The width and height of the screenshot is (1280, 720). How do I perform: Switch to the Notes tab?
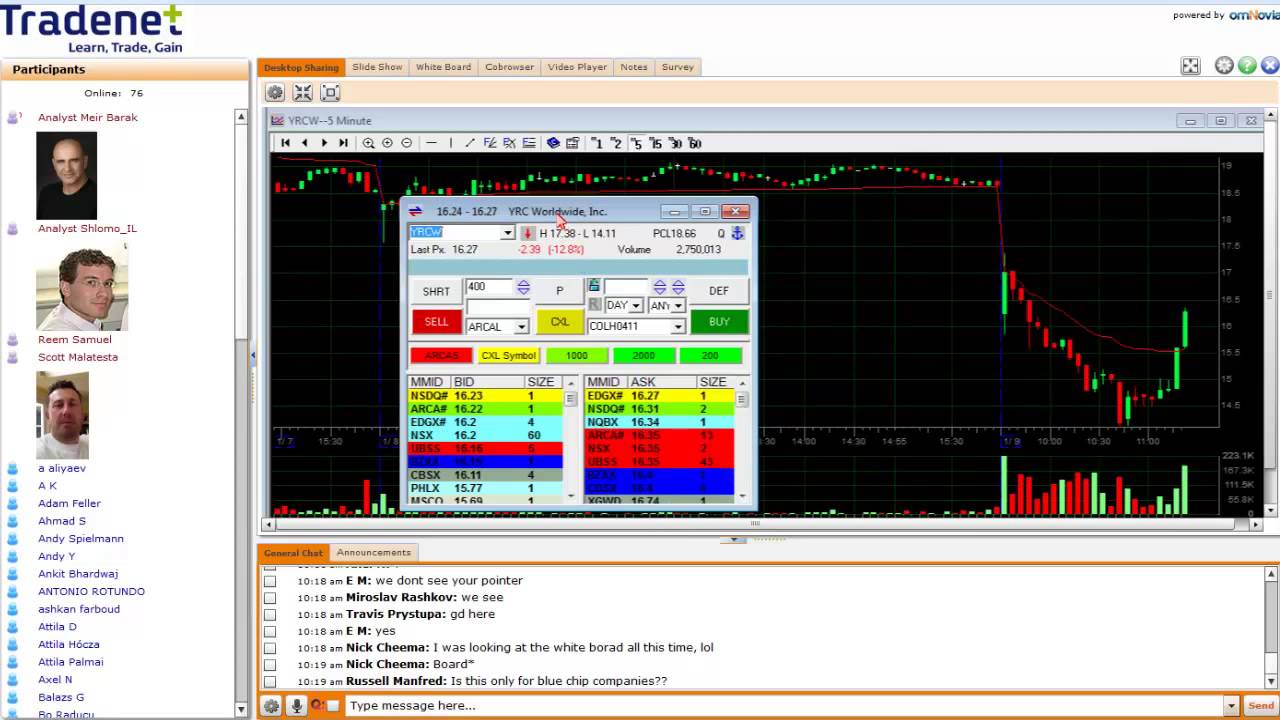tap(634, 67)
